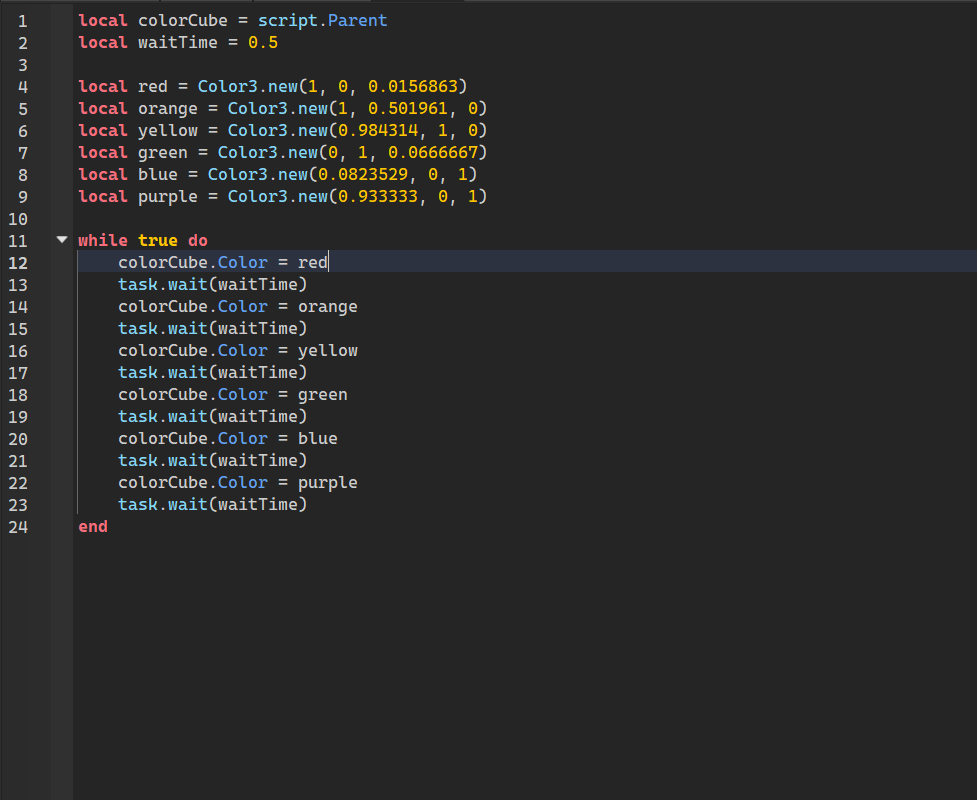977x800 pixels.
Task: Click 'purple' variable declaration on line 9
Action: pos(168,197)
